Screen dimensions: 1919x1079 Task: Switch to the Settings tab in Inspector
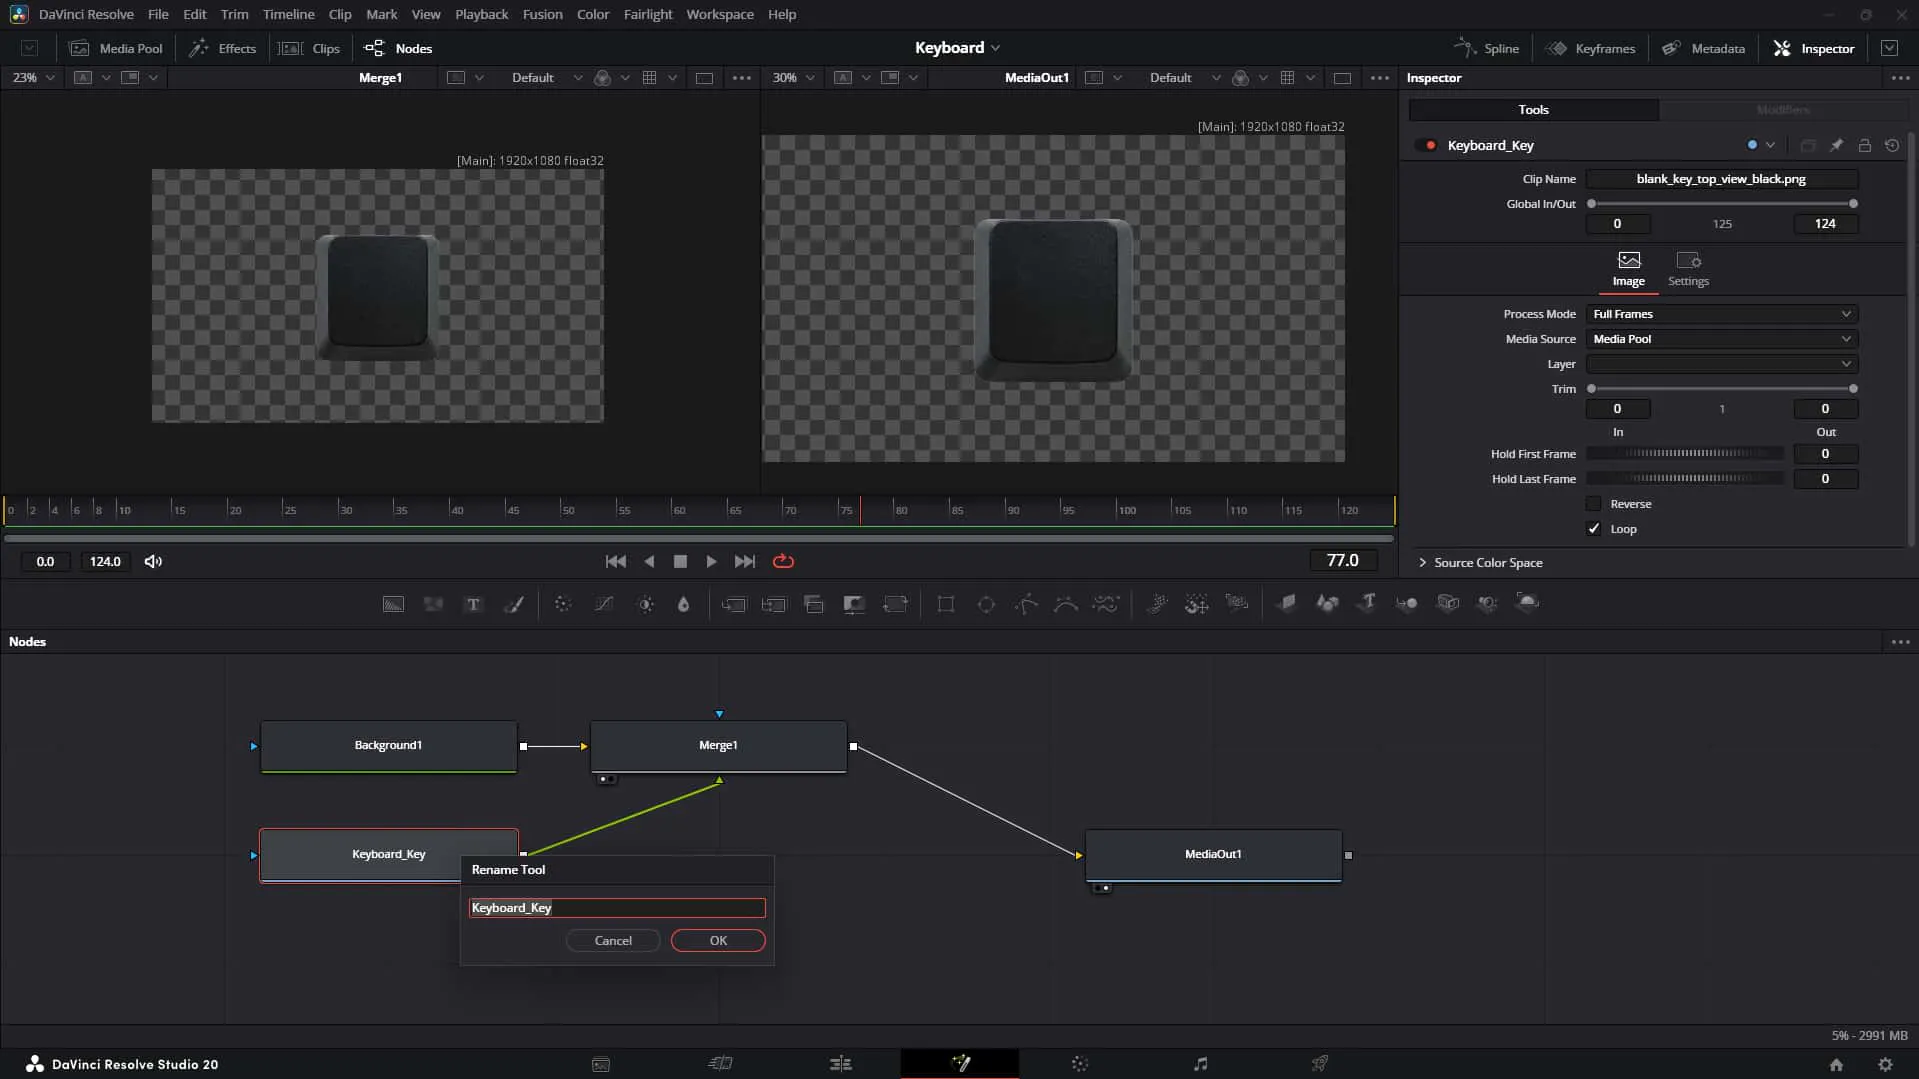click(1688, 269)
